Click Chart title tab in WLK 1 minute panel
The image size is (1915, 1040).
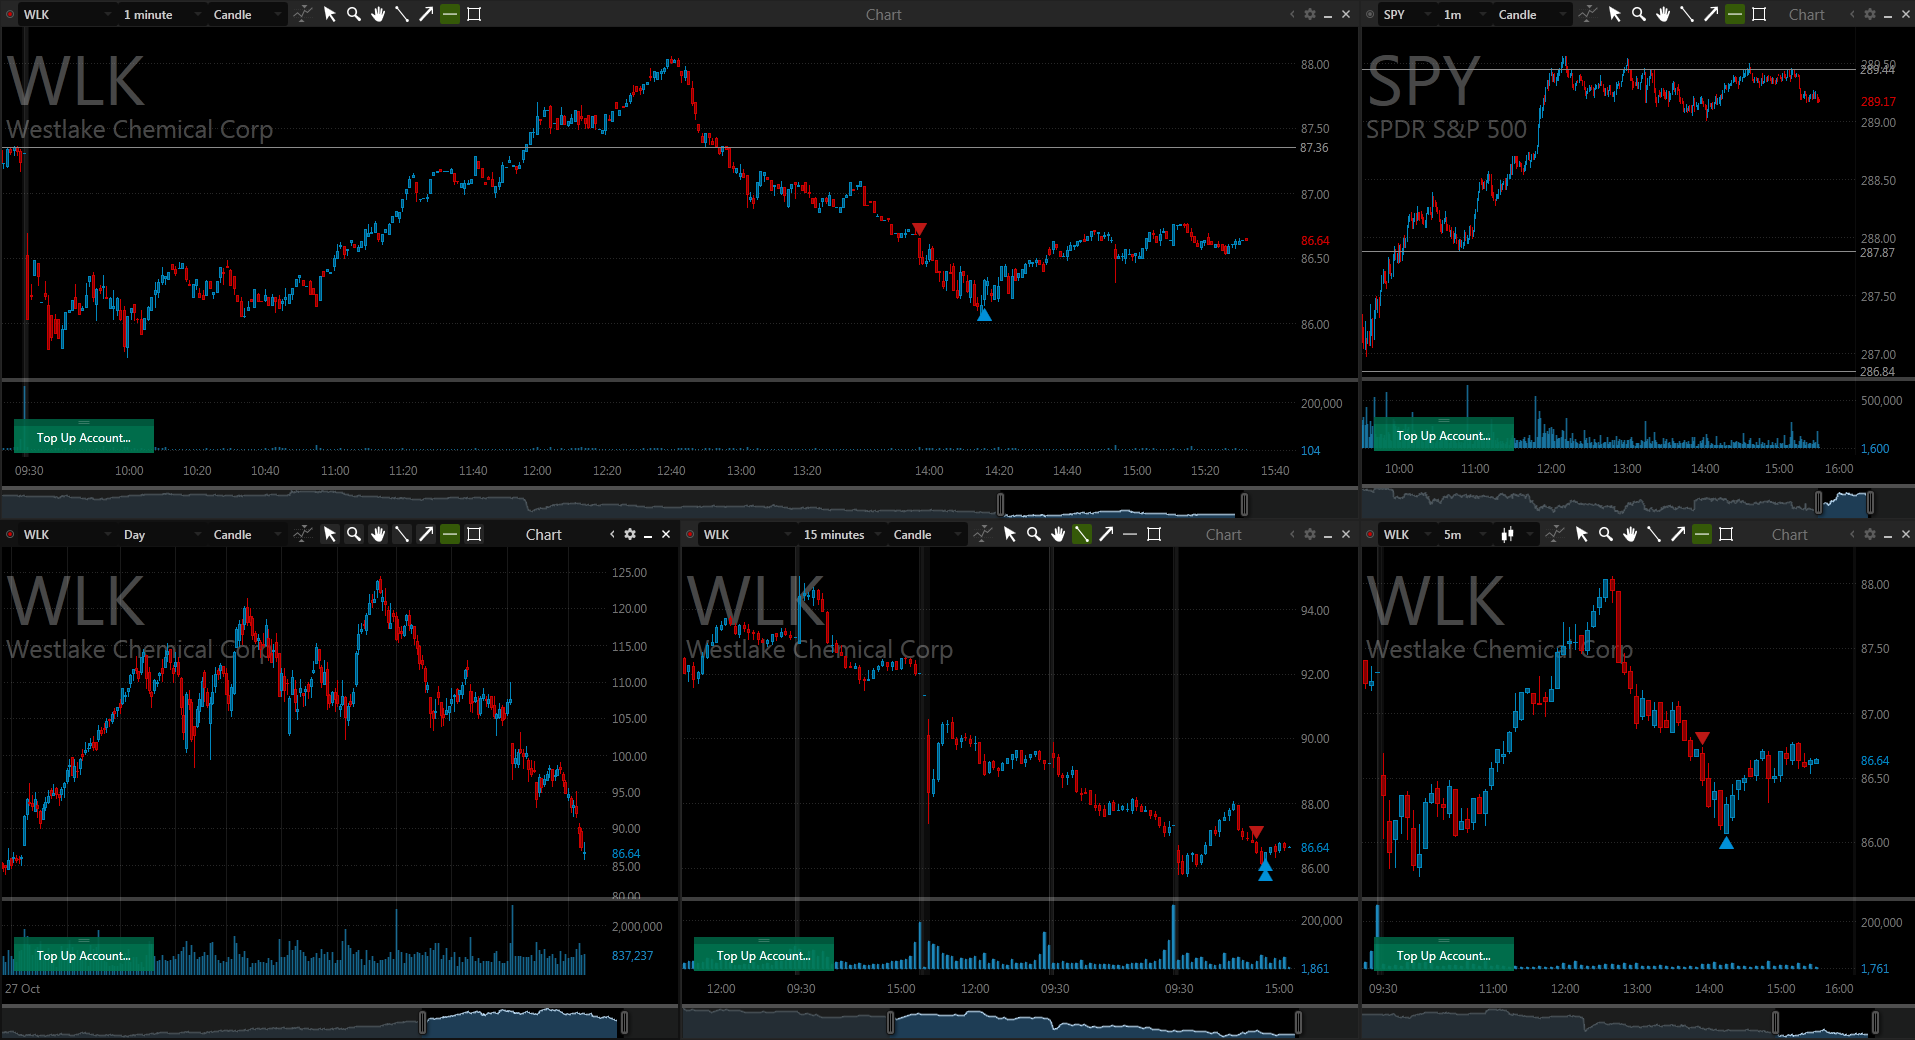(x=883, y=15)
